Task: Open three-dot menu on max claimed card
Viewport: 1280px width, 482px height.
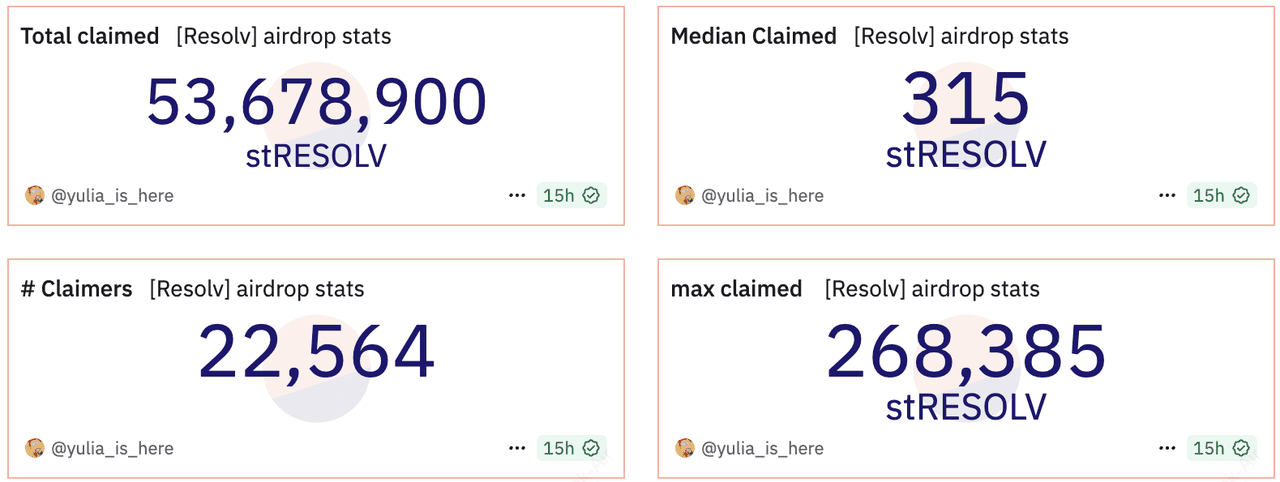Action: click(1167, 448)
